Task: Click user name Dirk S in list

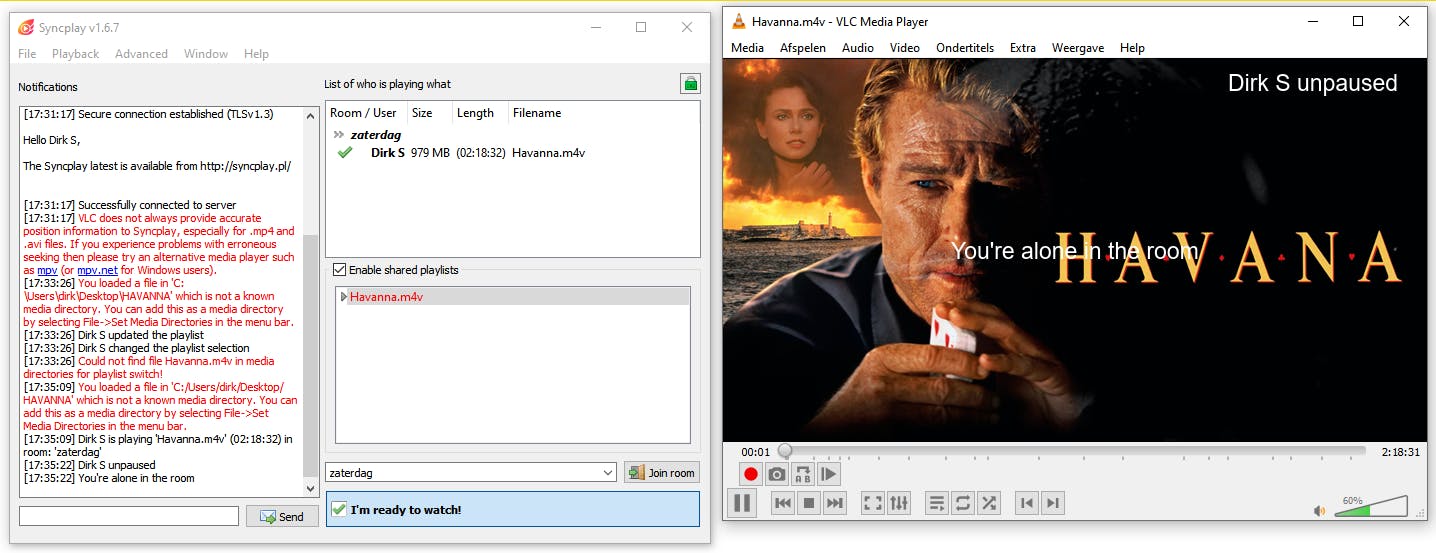Action: tap(387, 153)
